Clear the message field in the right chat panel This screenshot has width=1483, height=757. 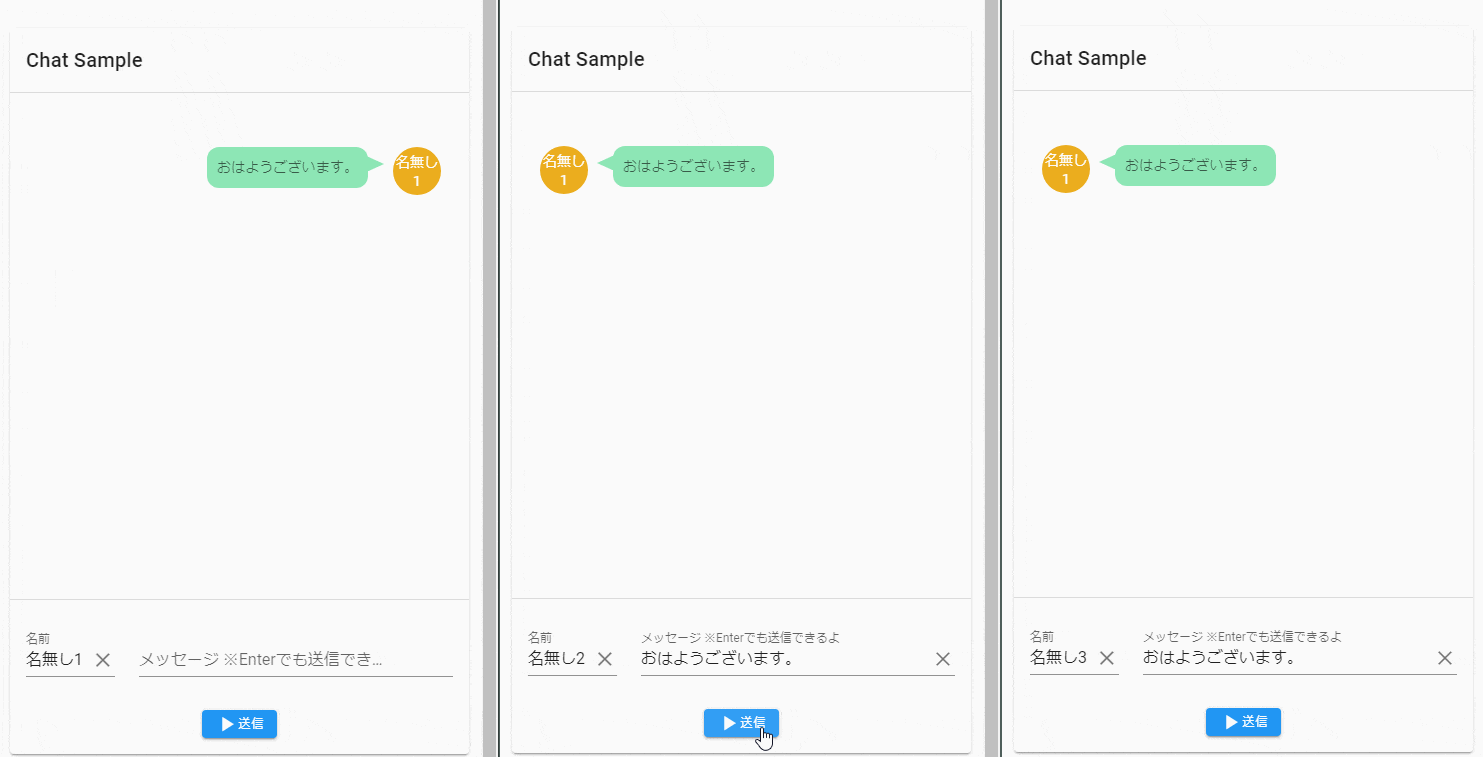(1445, 658)
